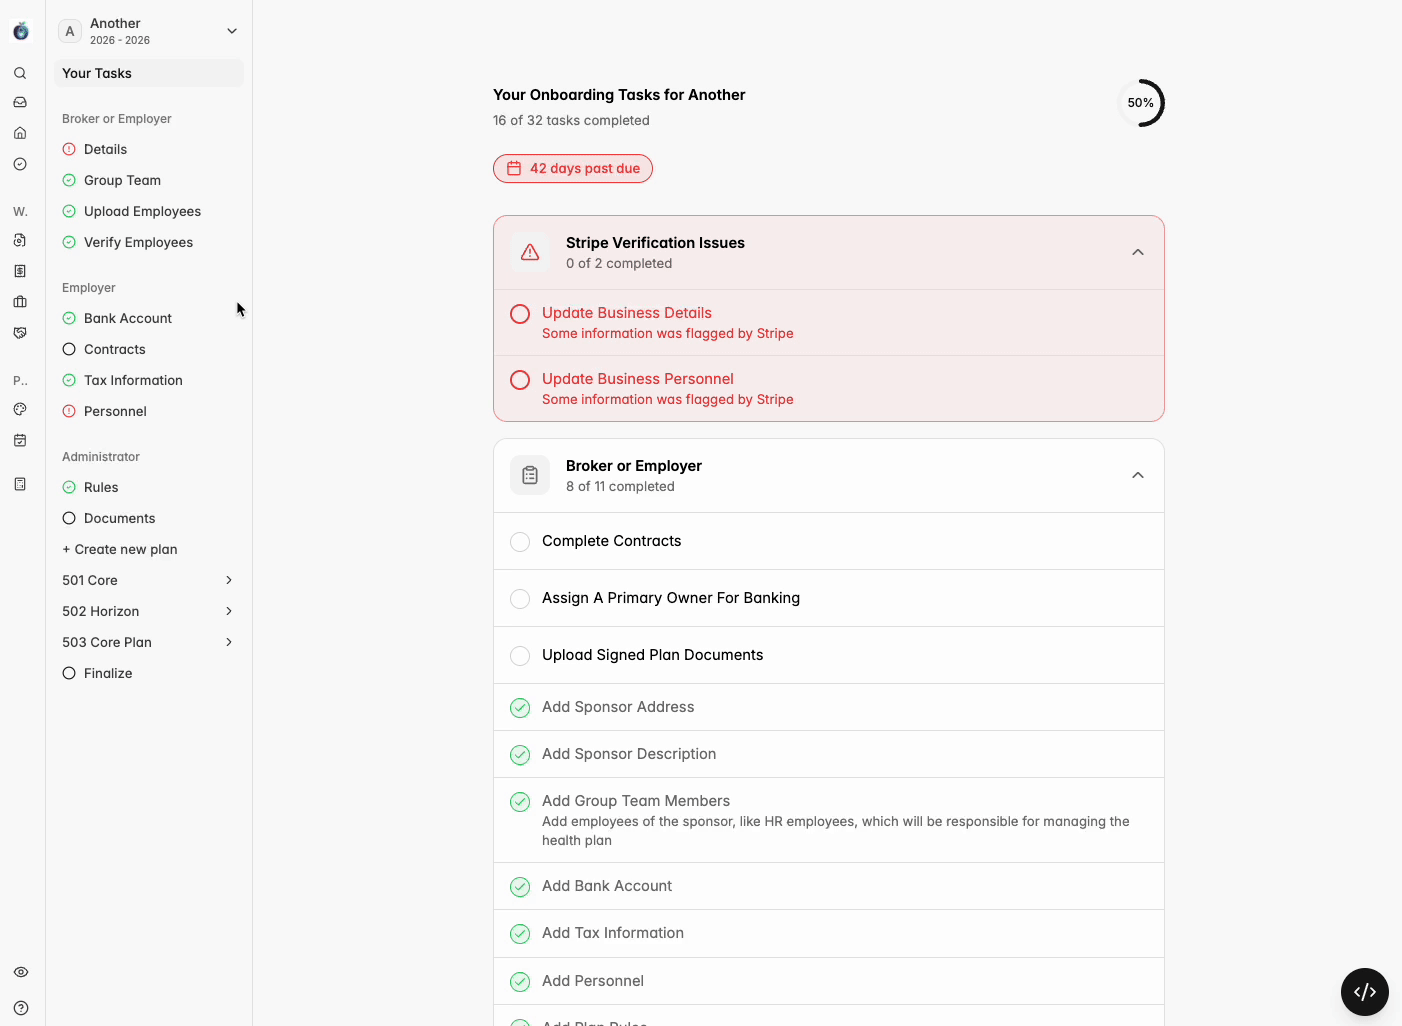Open the handshake icon in the left rail
This screenshot has width=1402, height=1026.
(20, 333)
